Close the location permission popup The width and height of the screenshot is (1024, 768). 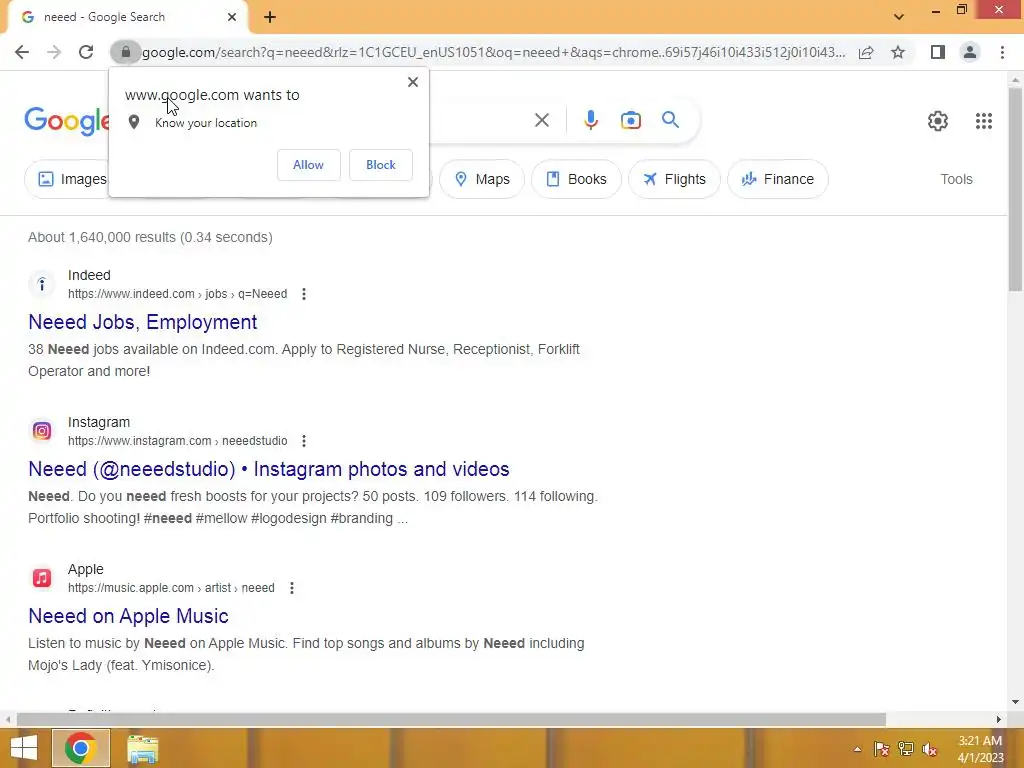(413, 82)
